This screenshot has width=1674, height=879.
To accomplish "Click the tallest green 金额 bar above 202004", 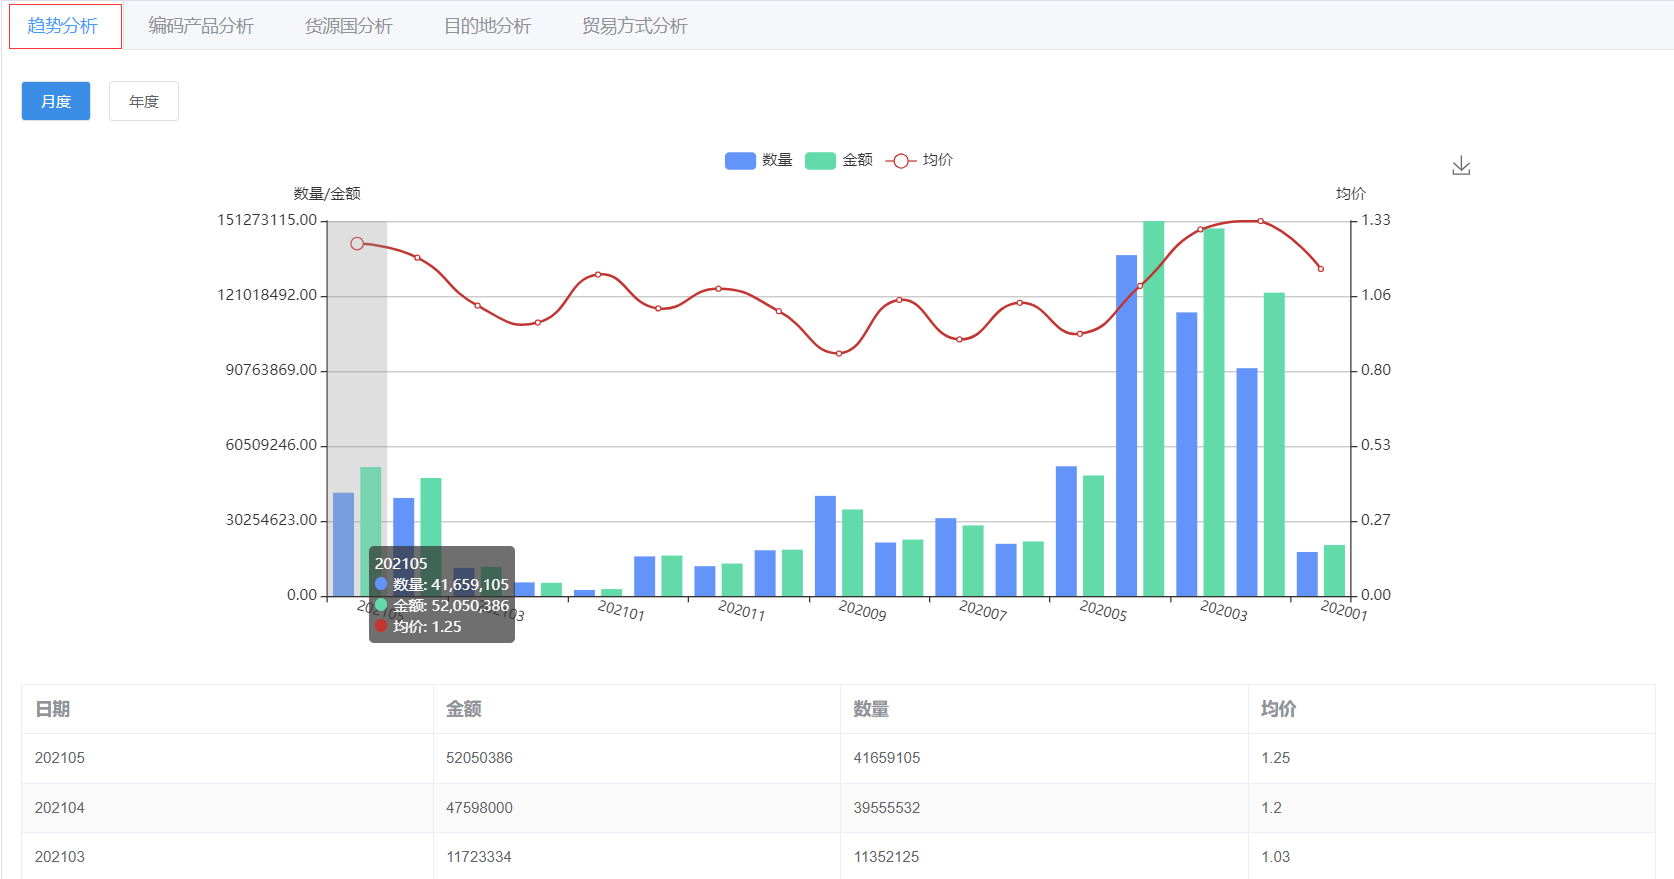I will (1154, 409).
